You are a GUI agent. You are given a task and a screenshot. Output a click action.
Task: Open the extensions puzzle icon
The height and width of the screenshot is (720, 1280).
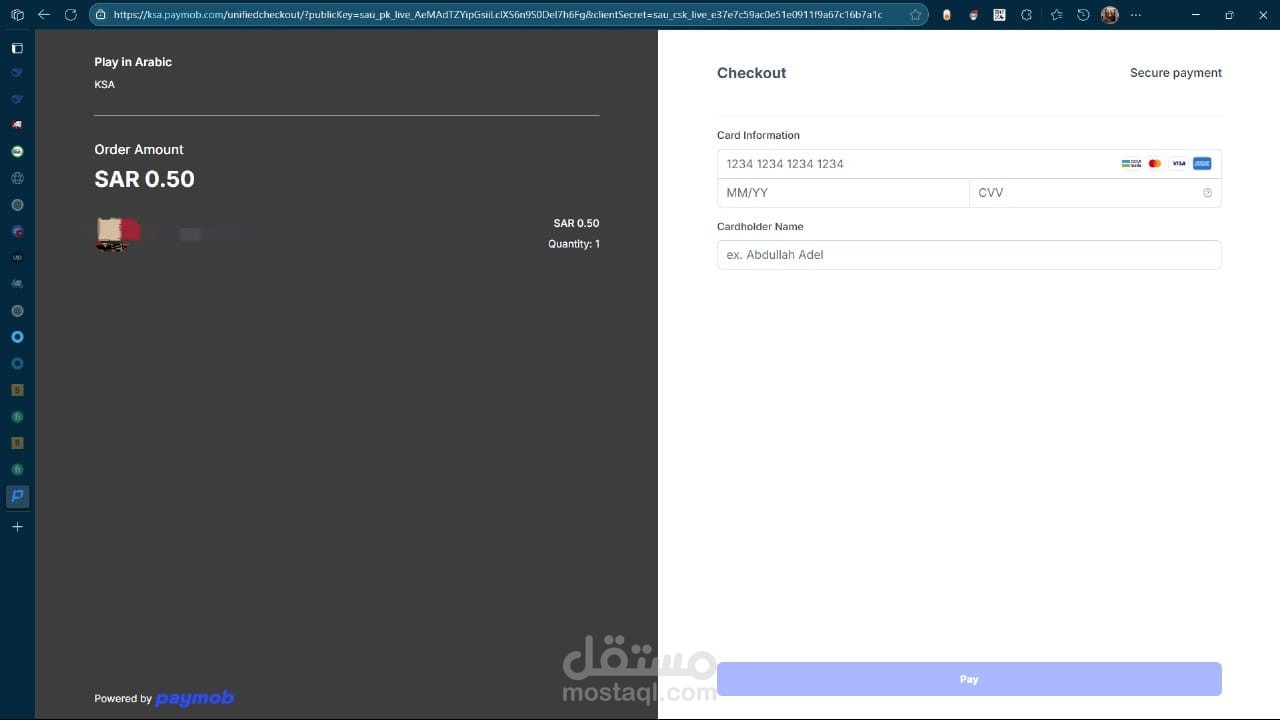click(1026, 15)
